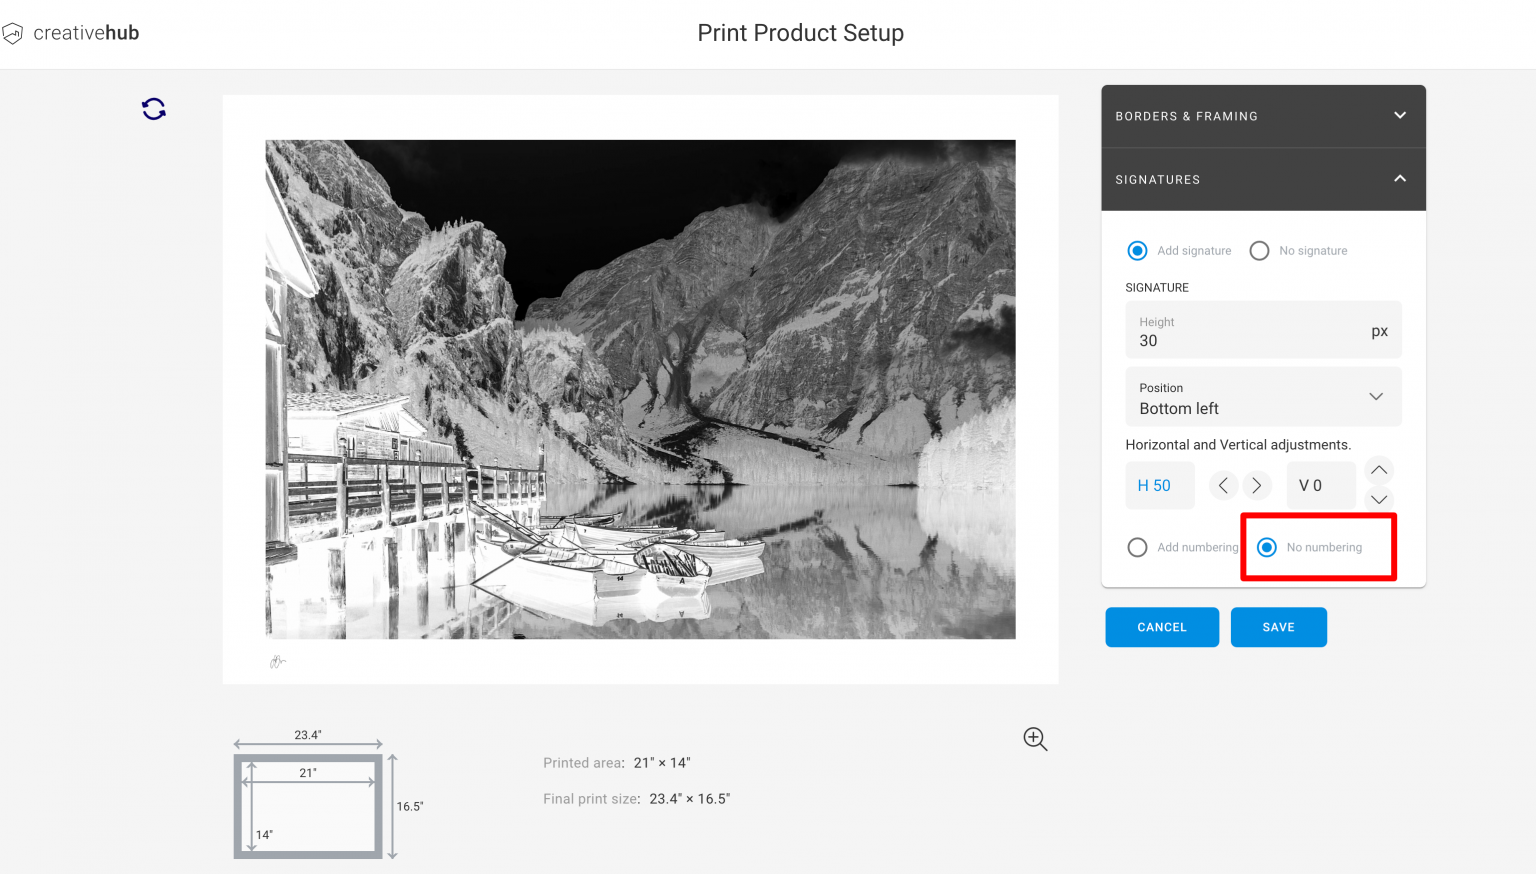Viewport: 1536px width, 874px height.
Task: Open the zoom magnifier above the print size details
Action: 1035,739
